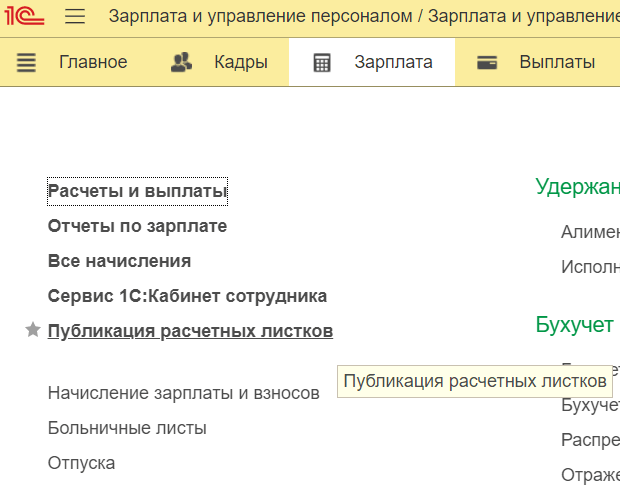Click the calculator icon for Зарплата

[x=322, y=62]
